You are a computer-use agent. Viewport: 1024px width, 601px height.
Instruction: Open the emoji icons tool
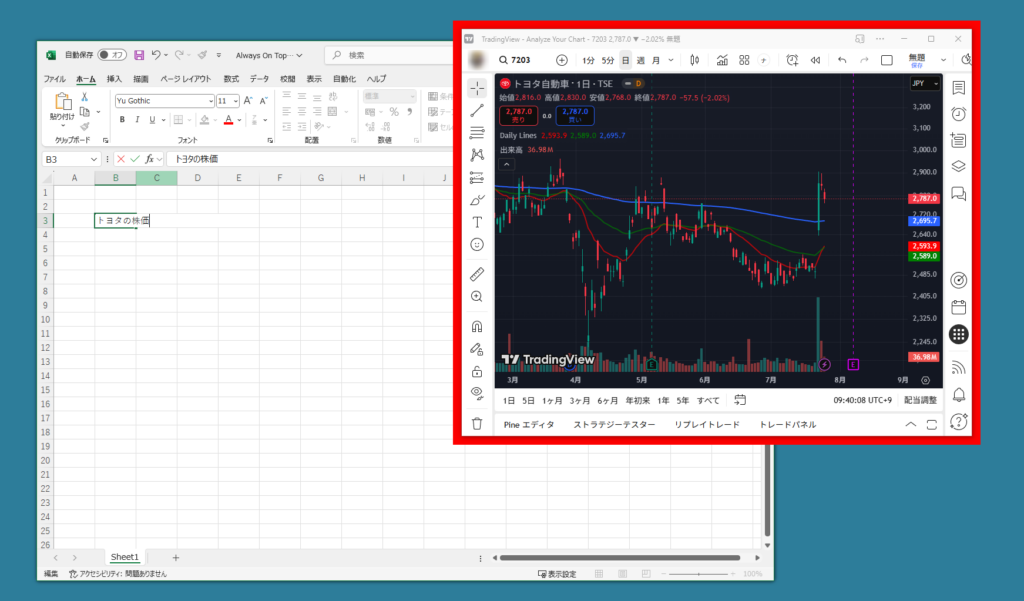click(x=477, y=244)
